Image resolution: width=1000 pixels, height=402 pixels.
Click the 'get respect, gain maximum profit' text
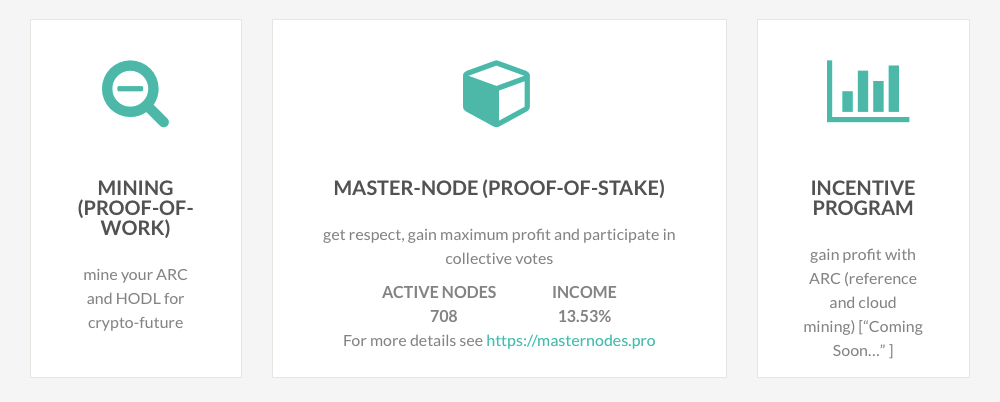tap(499, 234)
